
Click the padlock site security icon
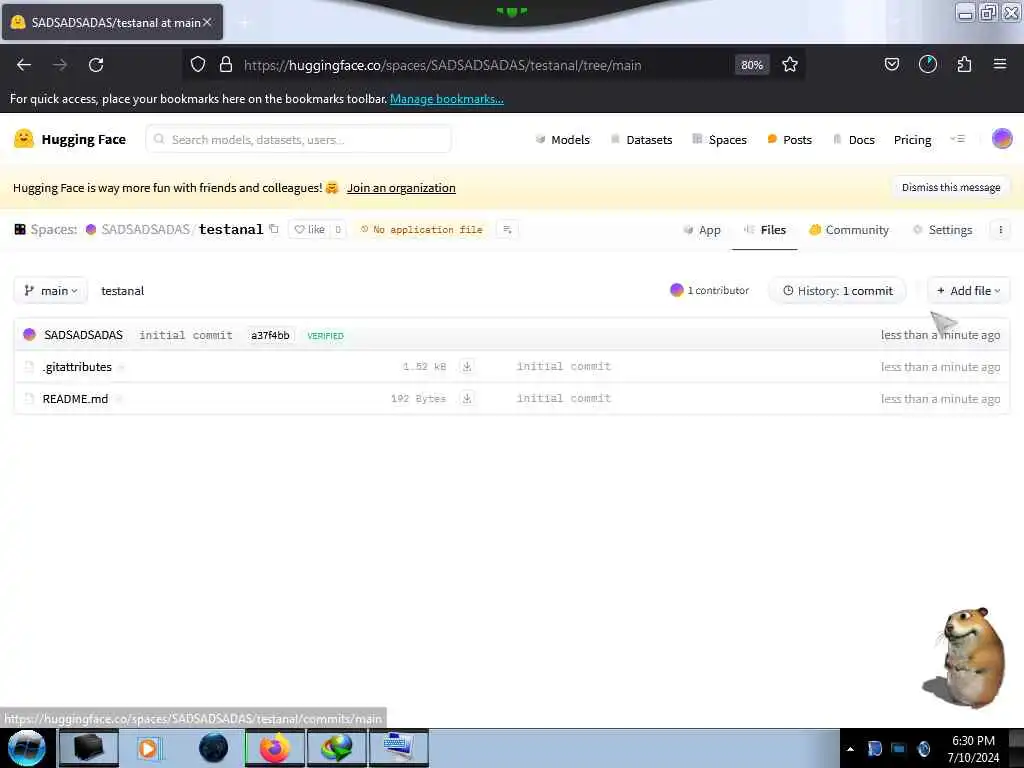click(x=226, y=65)
